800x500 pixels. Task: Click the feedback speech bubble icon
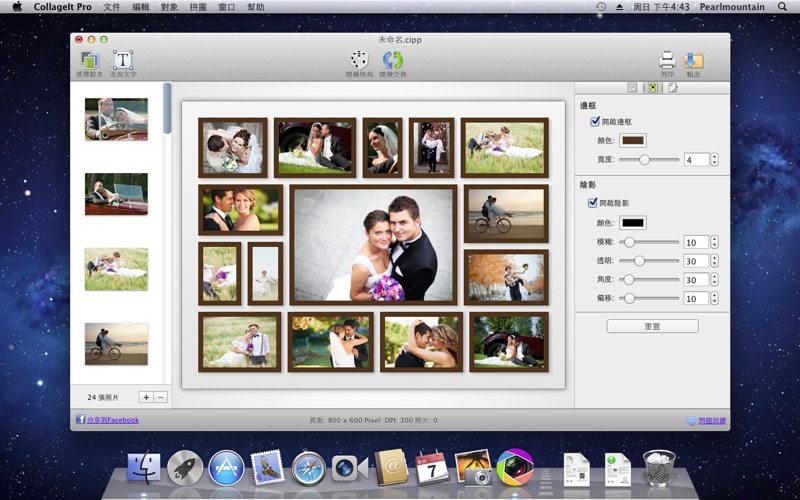tap(691, 421)
